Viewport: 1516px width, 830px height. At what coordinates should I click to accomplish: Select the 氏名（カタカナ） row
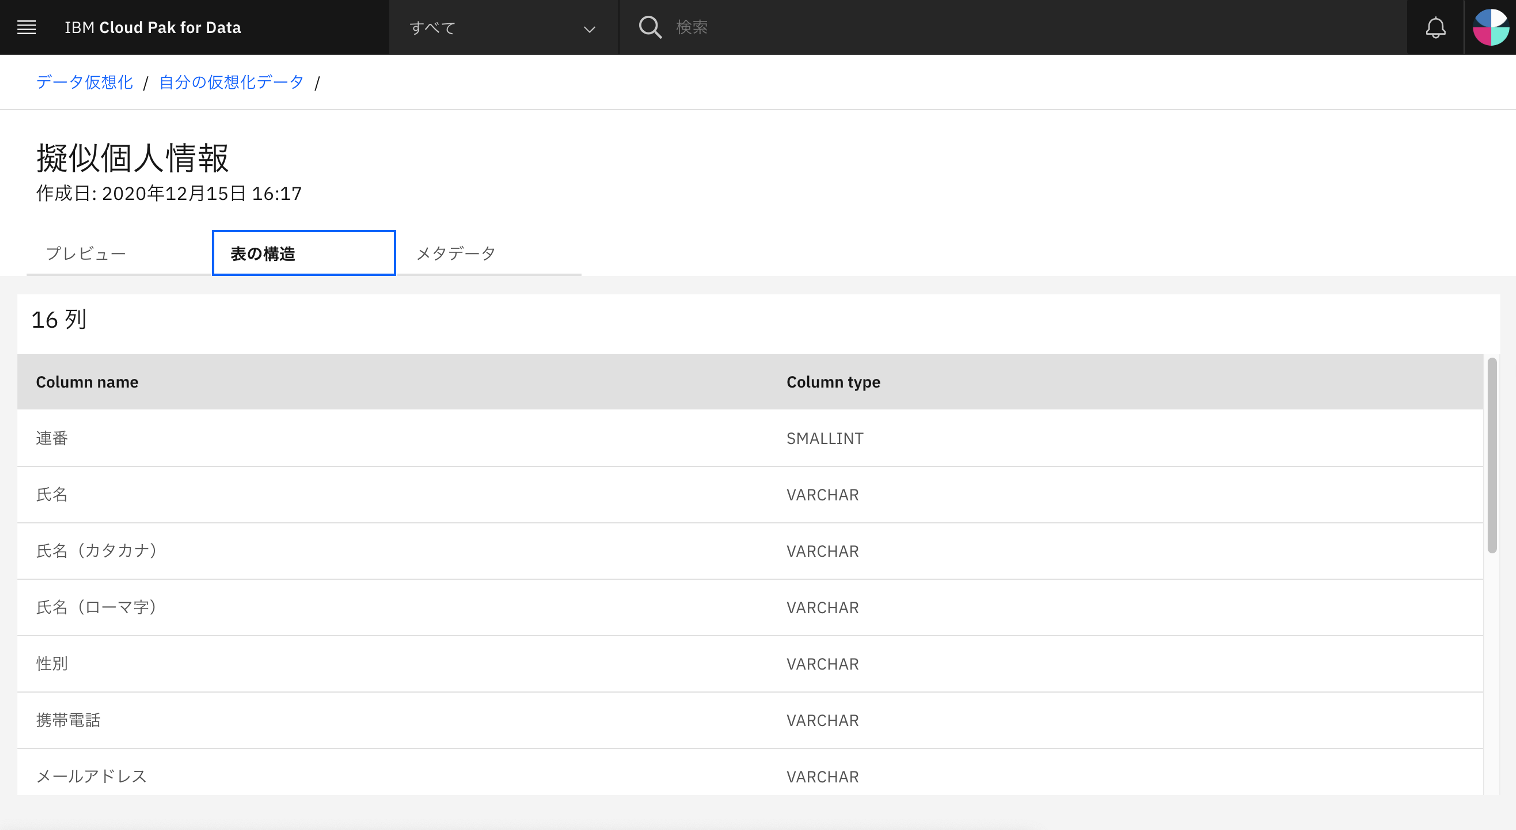coord(750,551)
